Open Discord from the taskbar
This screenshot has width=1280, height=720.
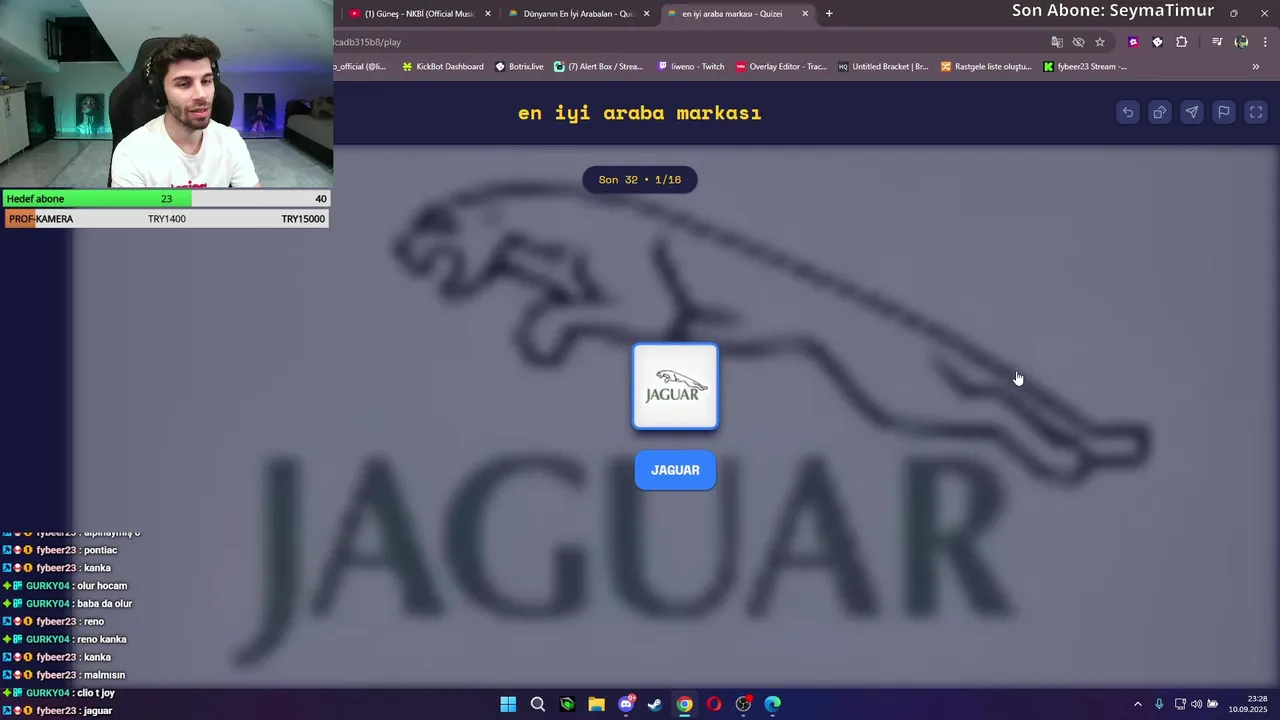[x=626, y=704]
